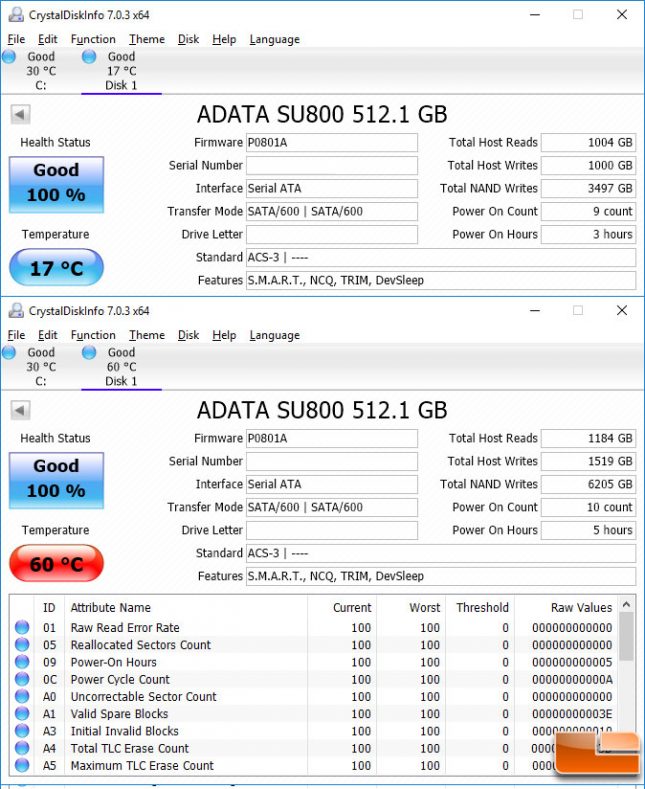Open Language menu in bottom window
The height and width of the screenshot is (789, 645).
tap(274, 335)
